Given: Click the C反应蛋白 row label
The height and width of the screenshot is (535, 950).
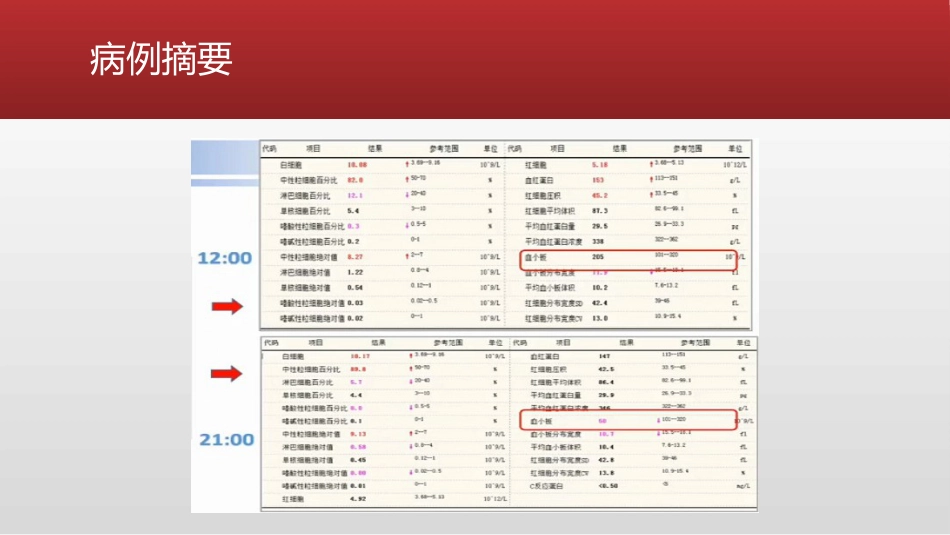Looking at the screenshot, I should click(546, 486).
